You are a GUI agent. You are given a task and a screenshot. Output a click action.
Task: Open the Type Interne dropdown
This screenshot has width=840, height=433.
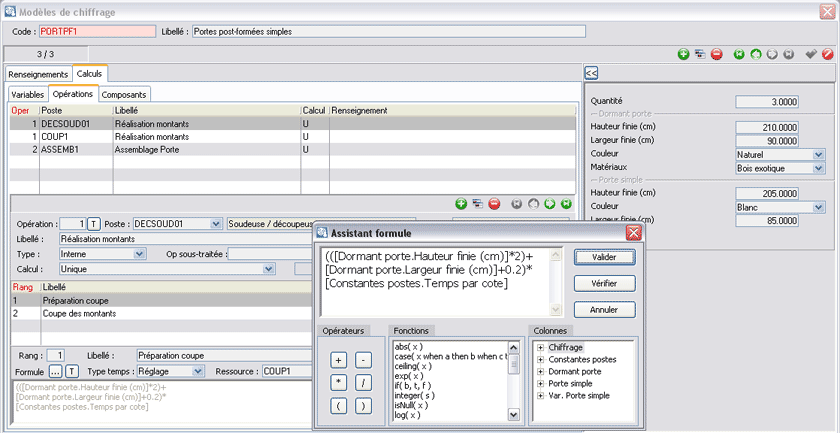[x=140, y=253]
